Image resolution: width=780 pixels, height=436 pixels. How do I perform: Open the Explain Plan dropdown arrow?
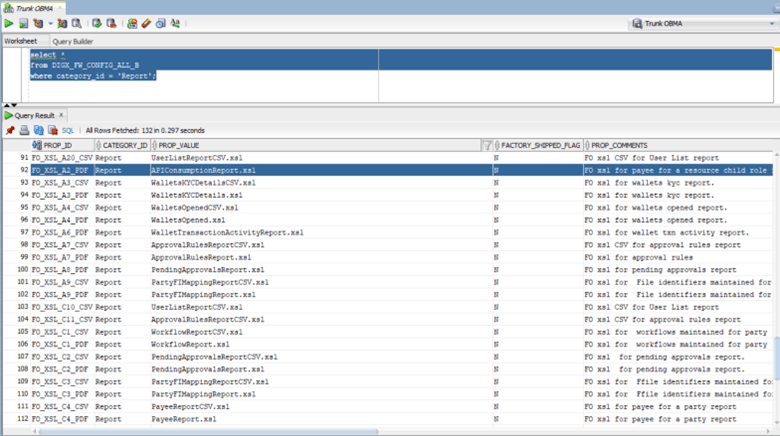click(50, 23)
